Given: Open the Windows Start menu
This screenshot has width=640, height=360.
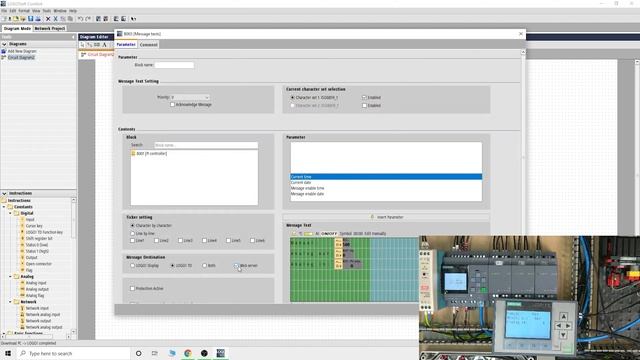Looking at the screenshot, I should [x=8, y=353].
